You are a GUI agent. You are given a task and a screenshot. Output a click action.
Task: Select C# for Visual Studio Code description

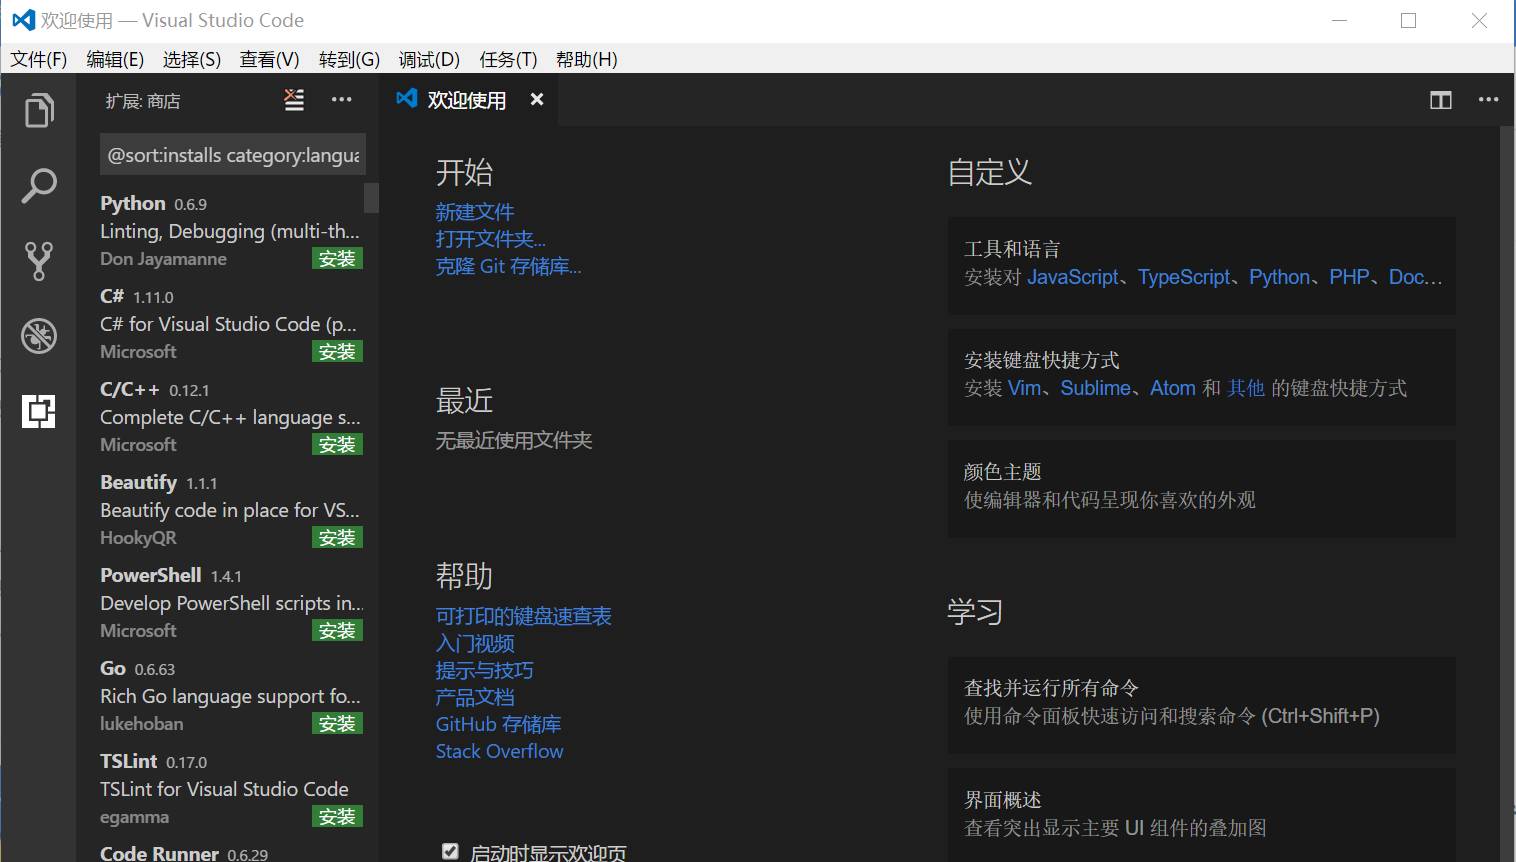(x=228, y=324)
